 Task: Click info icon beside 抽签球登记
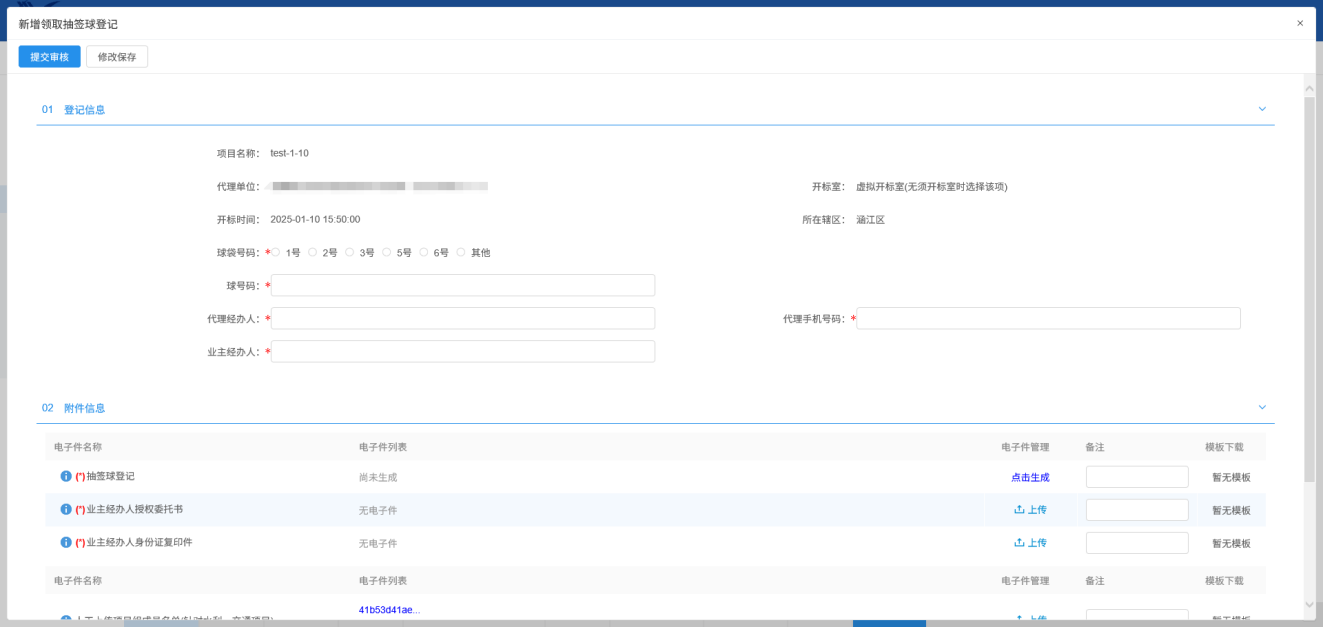point(66,476)
